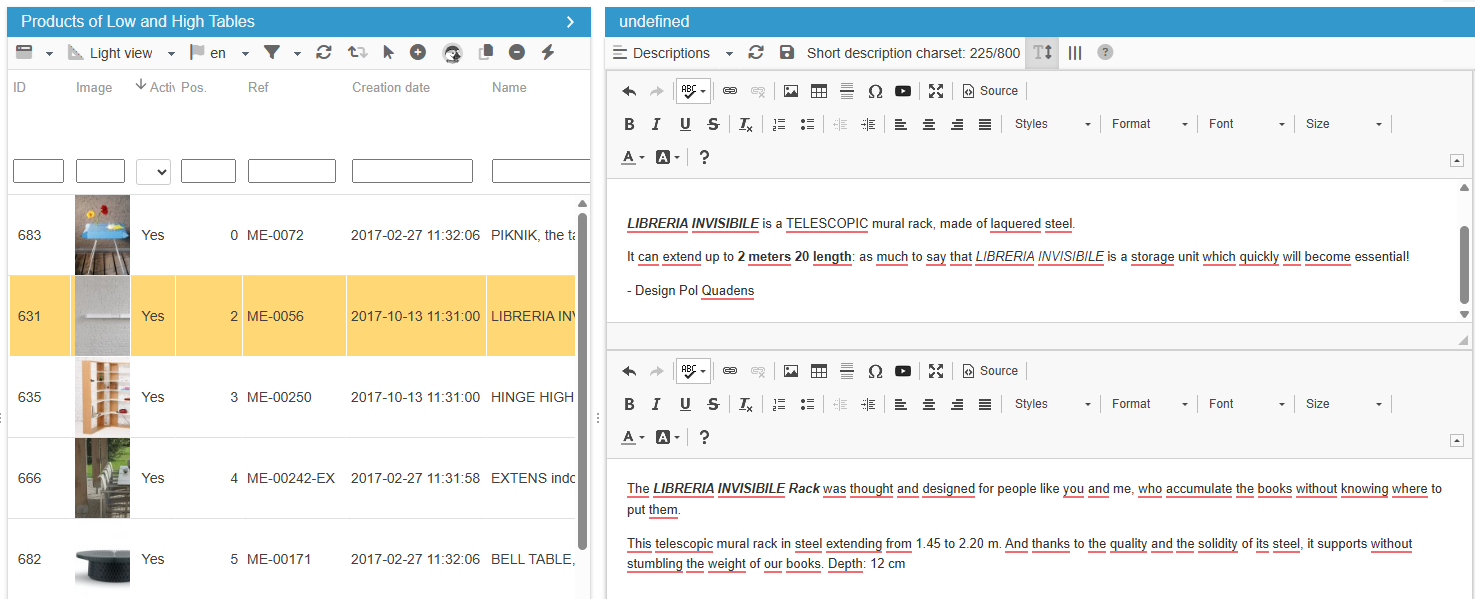View Source in short description editor

(x=990, y=91)
